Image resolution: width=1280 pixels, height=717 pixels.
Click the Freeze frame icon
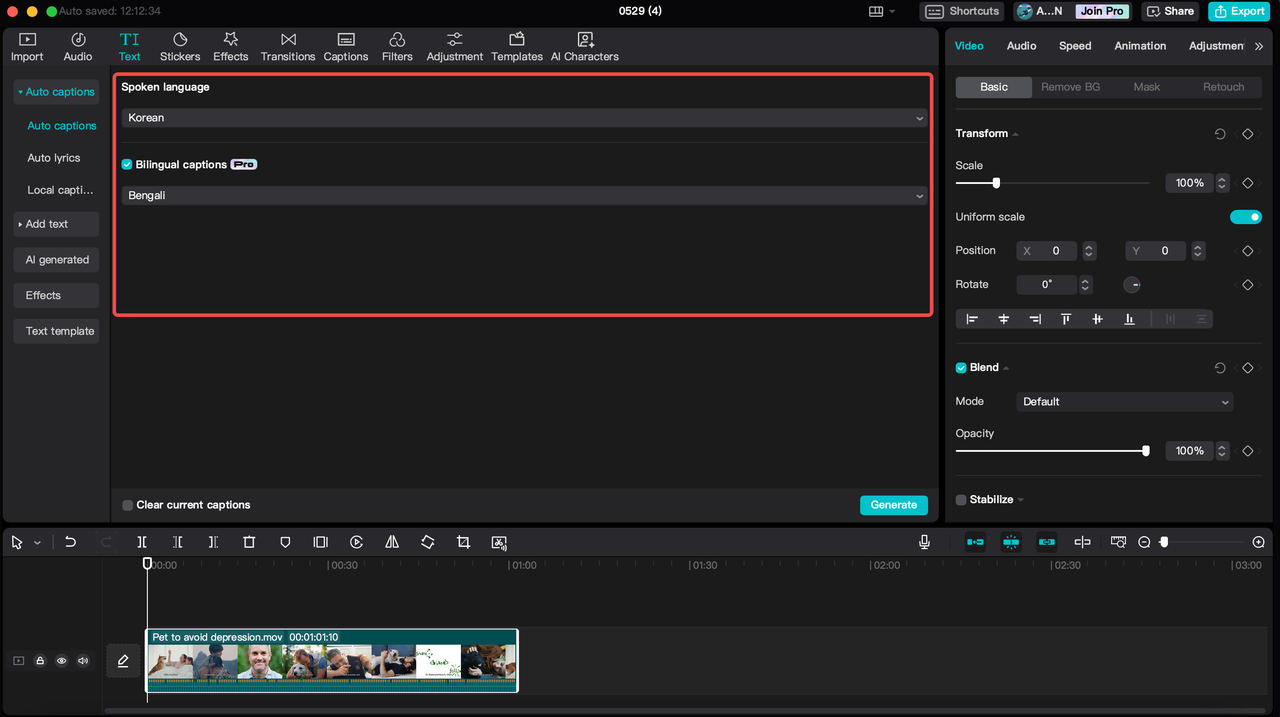pos(320,542)
